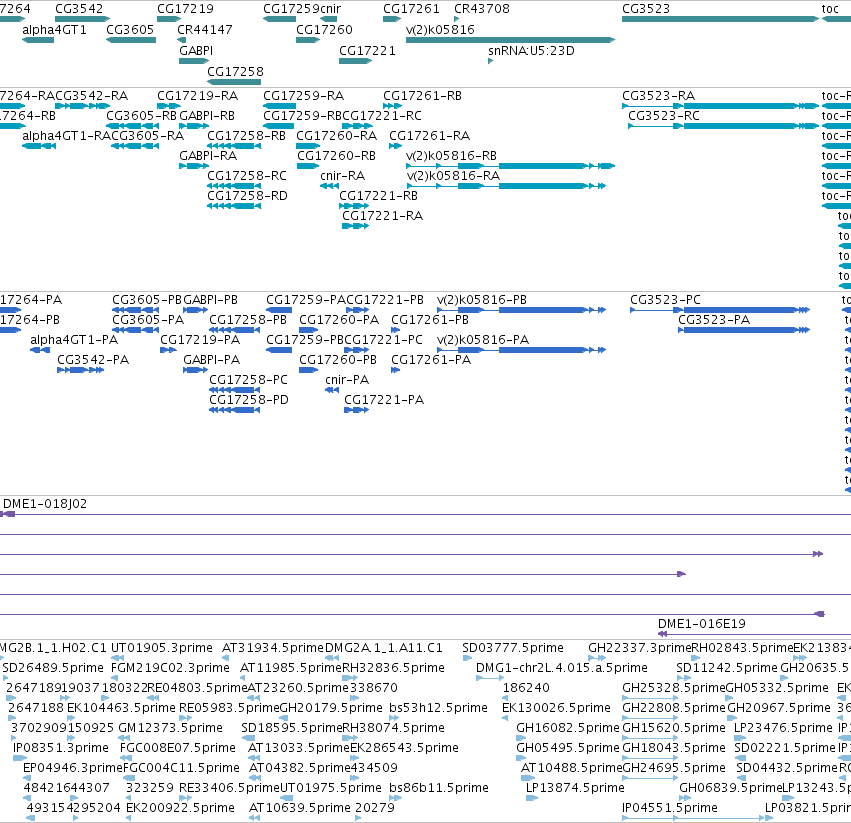
Task: Select the GH22337.3prime EST
Action: 597,658
